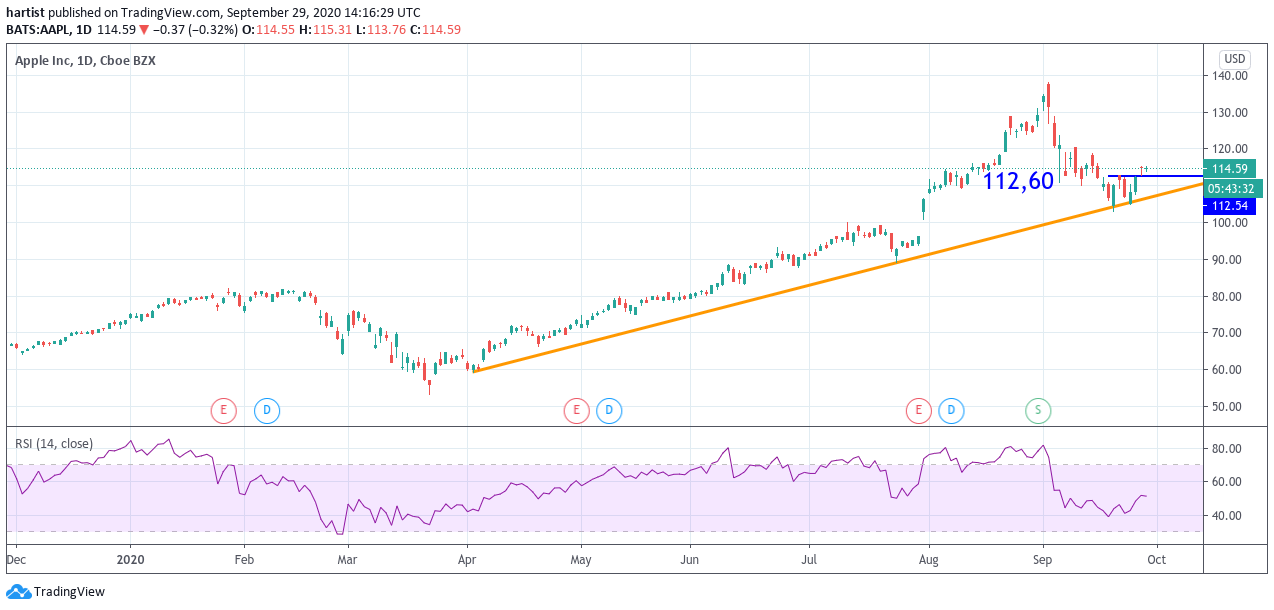Click 'Jul' on the time axis

click(809, 561)
